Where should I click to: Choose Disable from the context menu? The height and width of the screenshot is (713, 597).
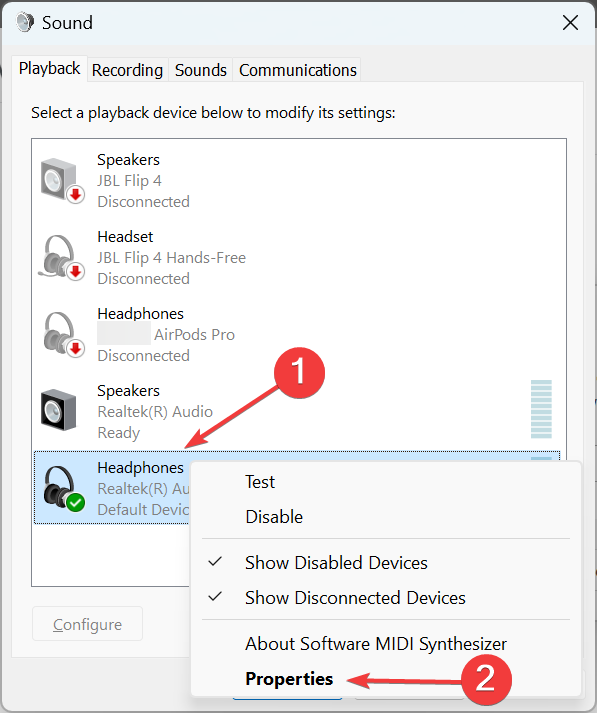point(274,517)
